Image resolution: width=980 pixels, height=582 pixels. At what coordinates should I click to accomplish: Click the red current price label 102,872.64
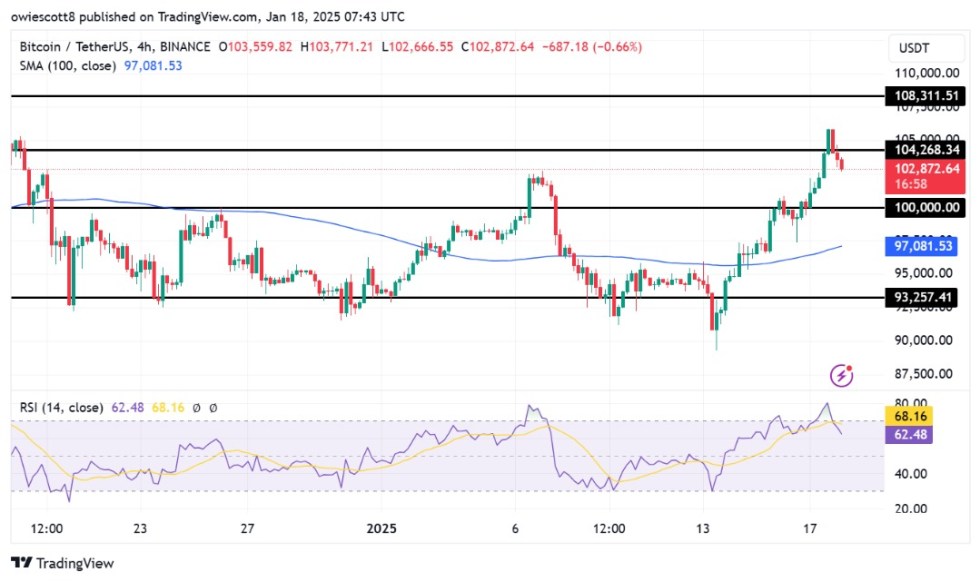tap(927, 168)
